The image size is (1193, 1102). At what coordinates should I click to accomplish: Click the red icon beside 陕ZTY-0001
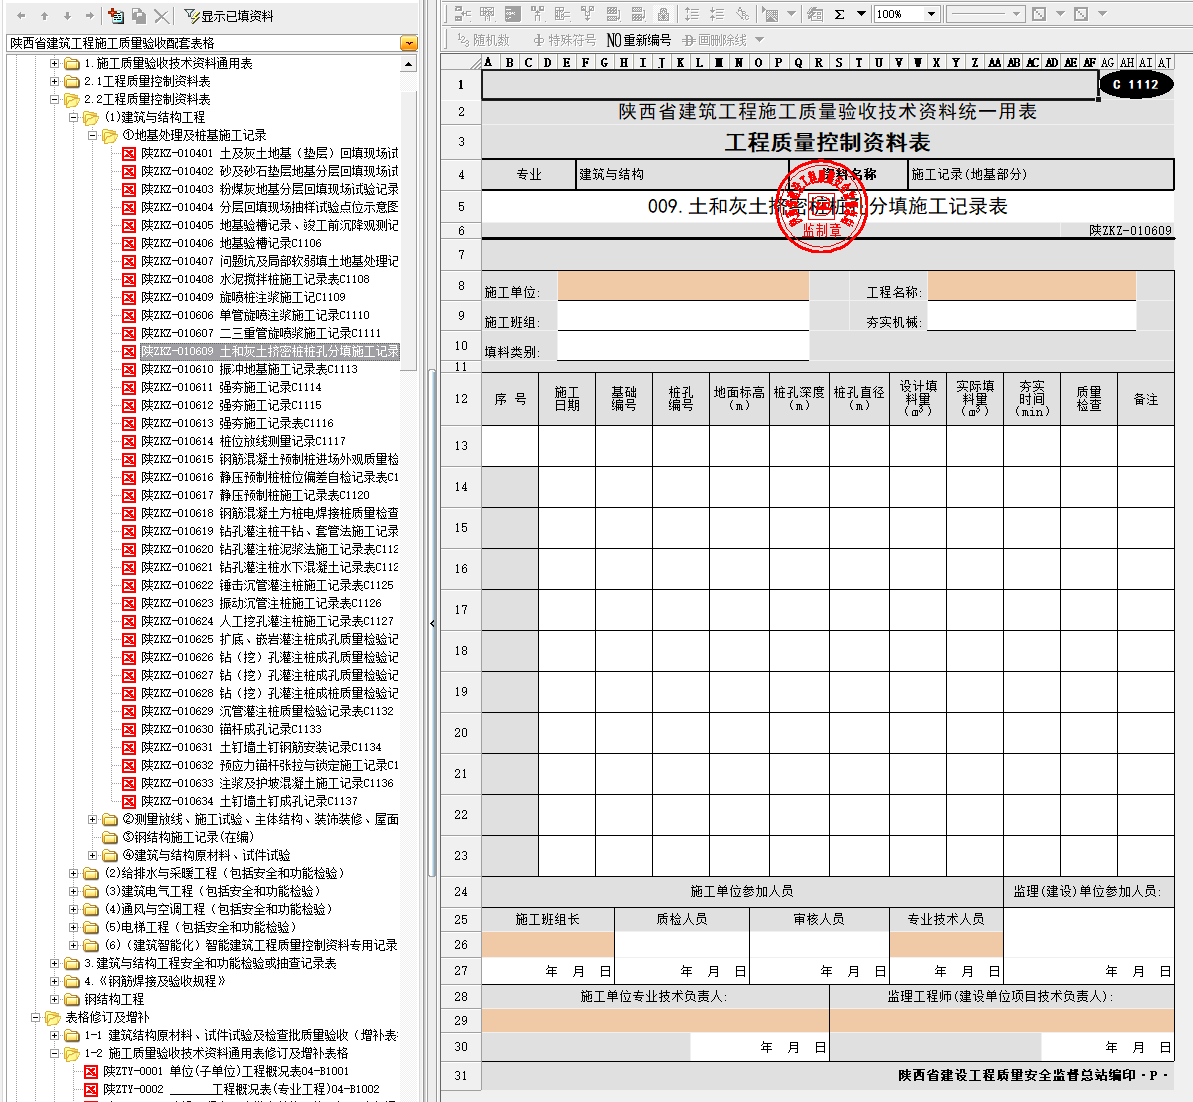point(91,1072)
